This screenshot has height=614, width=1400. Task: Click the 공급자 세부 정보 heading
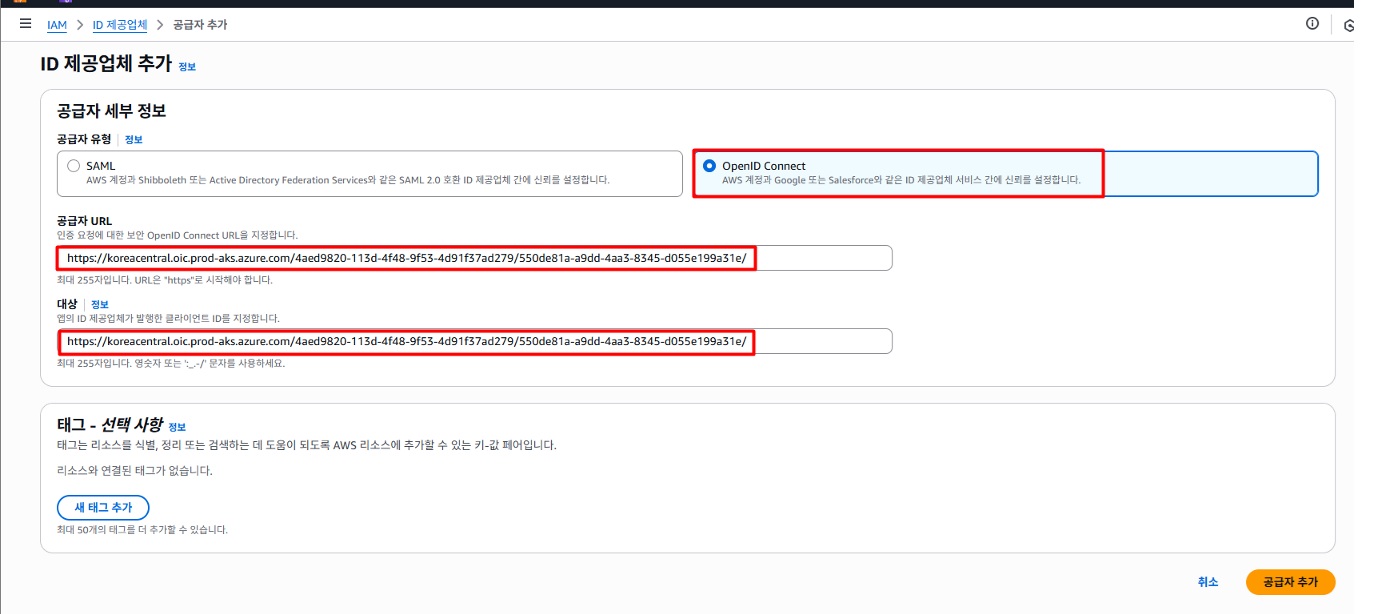(x=111, y=111)
